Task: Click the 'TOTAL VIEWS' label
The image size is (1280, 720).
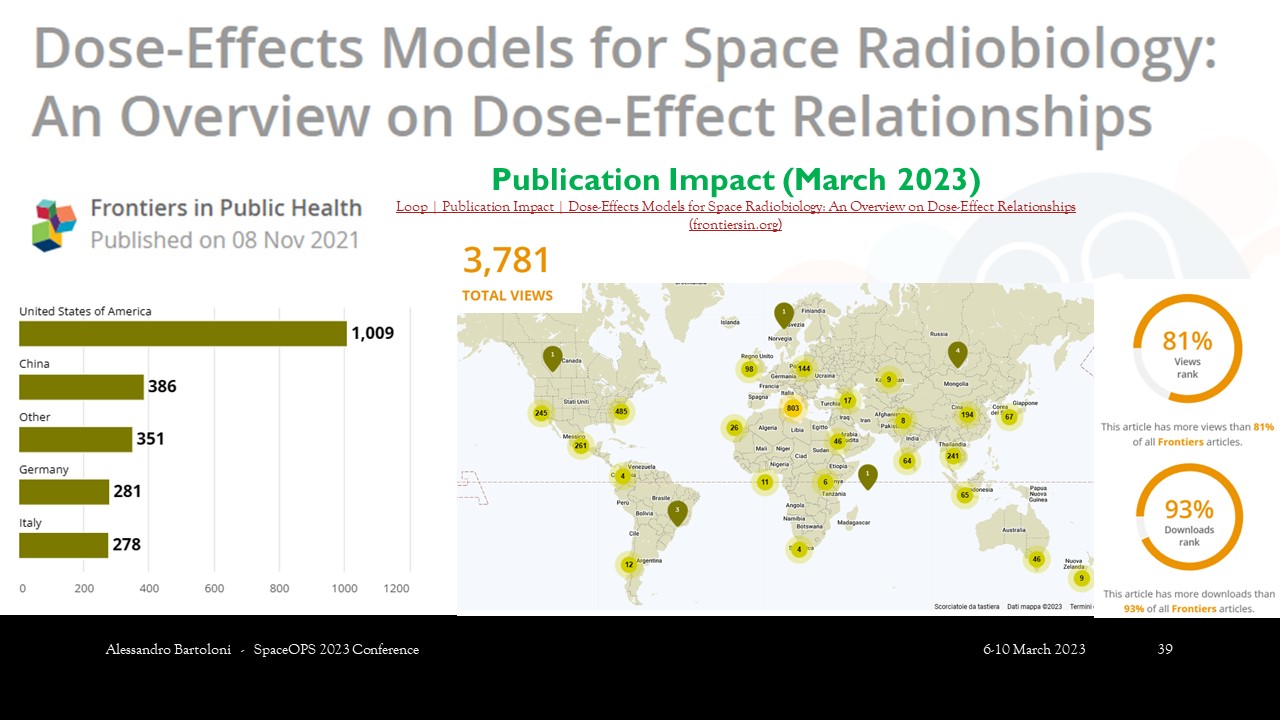Action: point(507,296)
